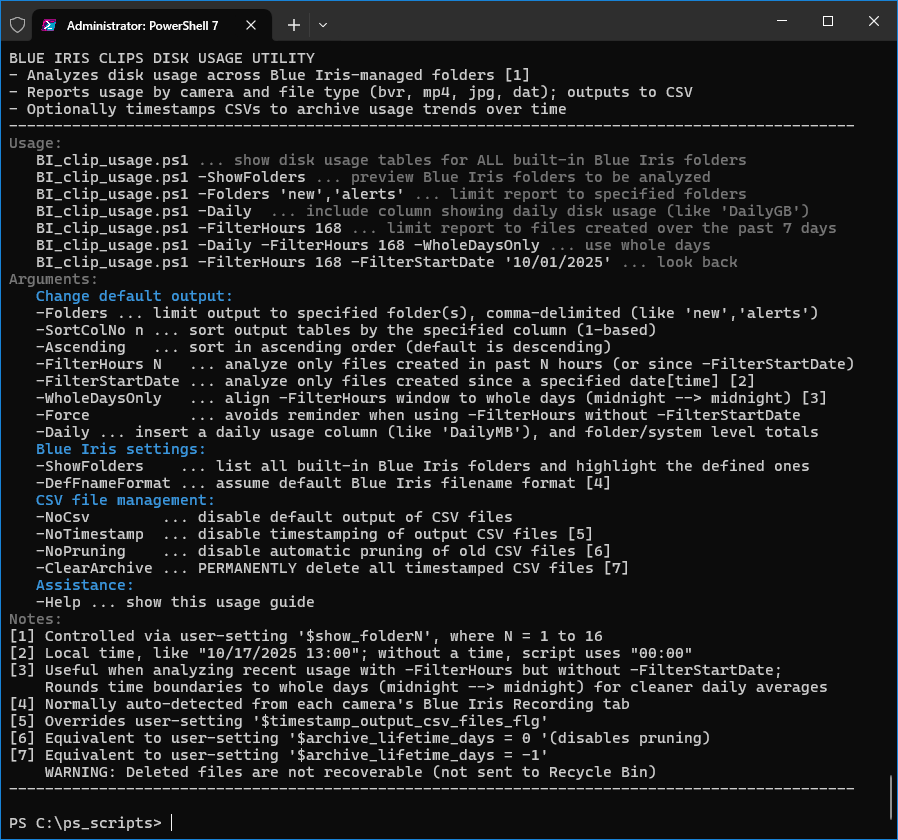
Task: Click the -WholeDaysOnly argument in Arguments list
Action: coord(98,398)
